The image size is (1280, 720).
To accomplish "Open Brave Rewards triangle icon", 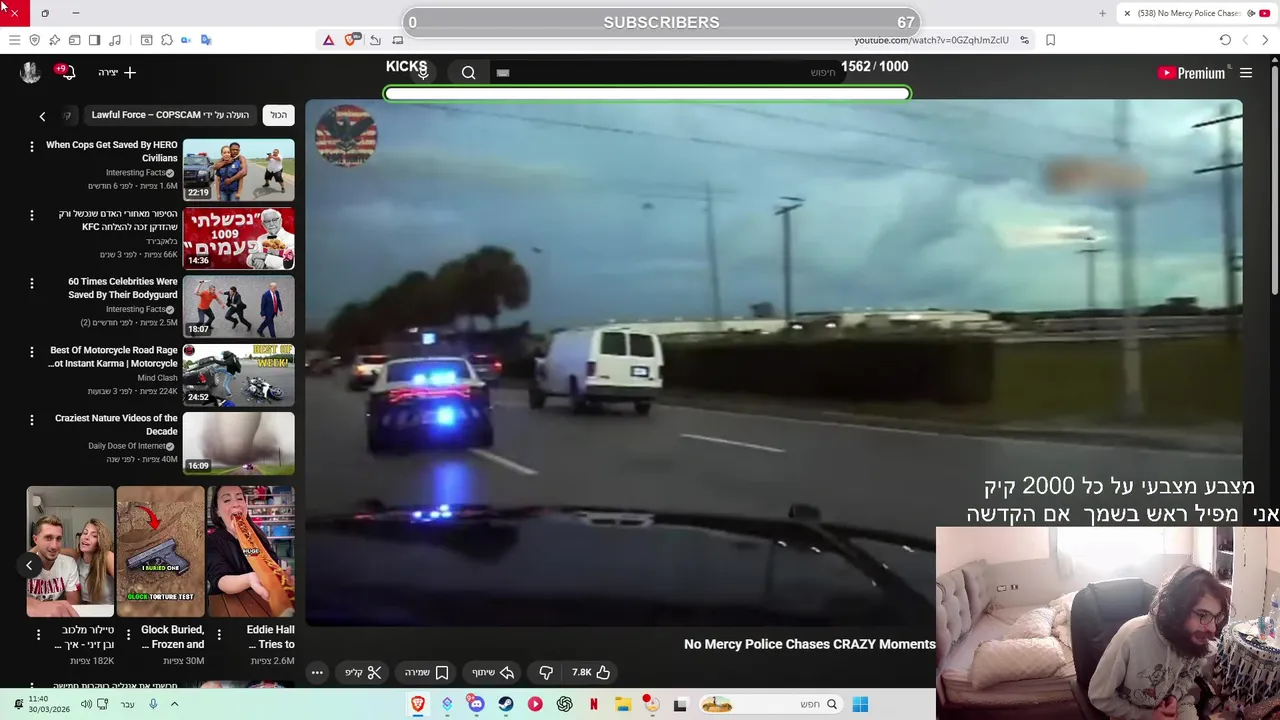I will [328, 40].
